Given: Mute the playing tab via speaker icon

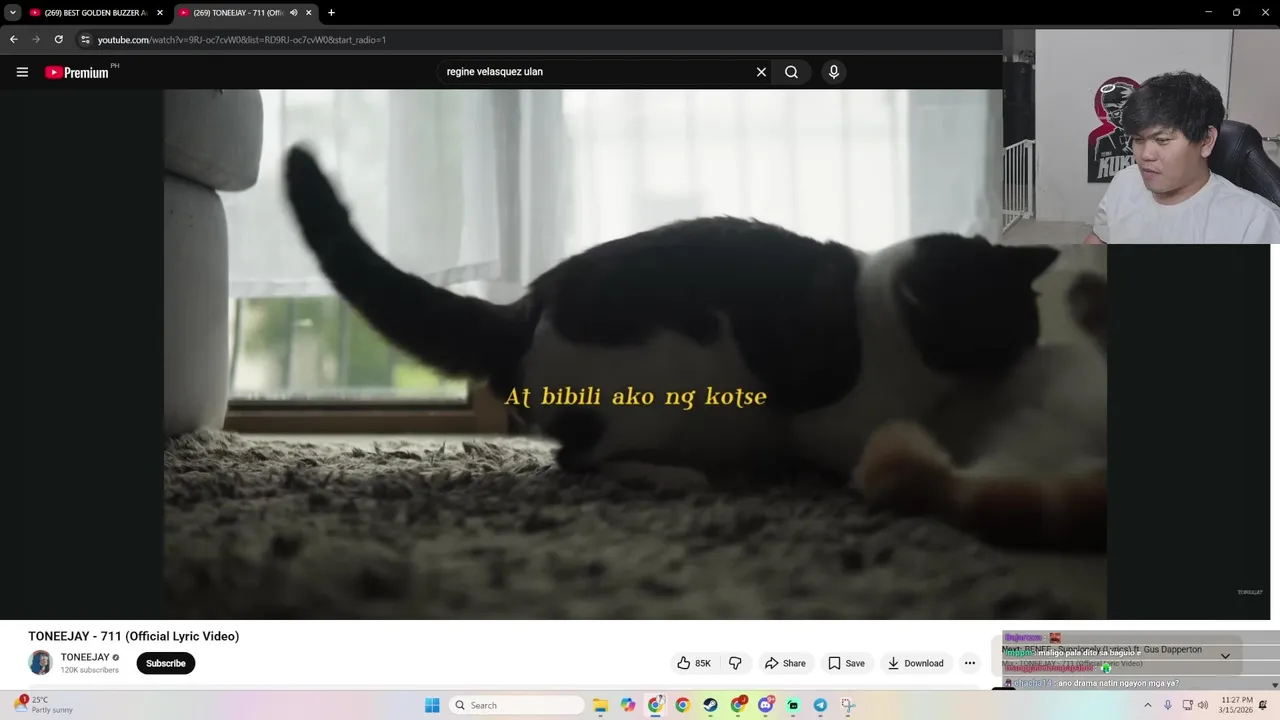Looking at the screenshot, I should 293,13.
